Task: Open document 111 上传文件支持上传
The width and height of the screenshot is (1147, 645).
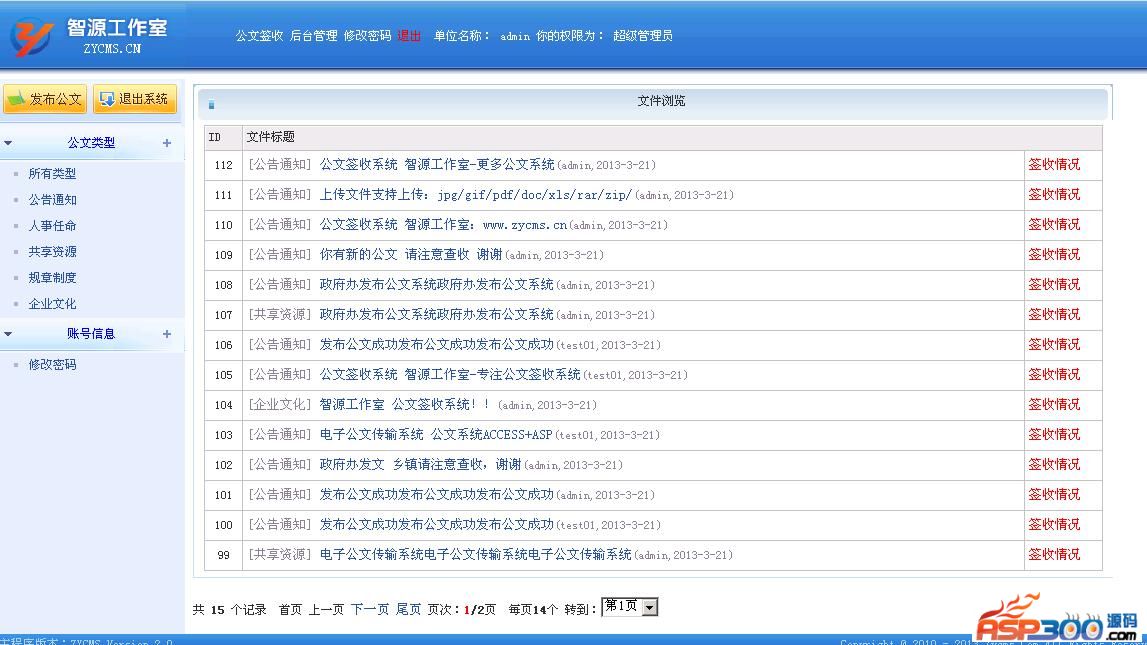Action: [475, 195]
